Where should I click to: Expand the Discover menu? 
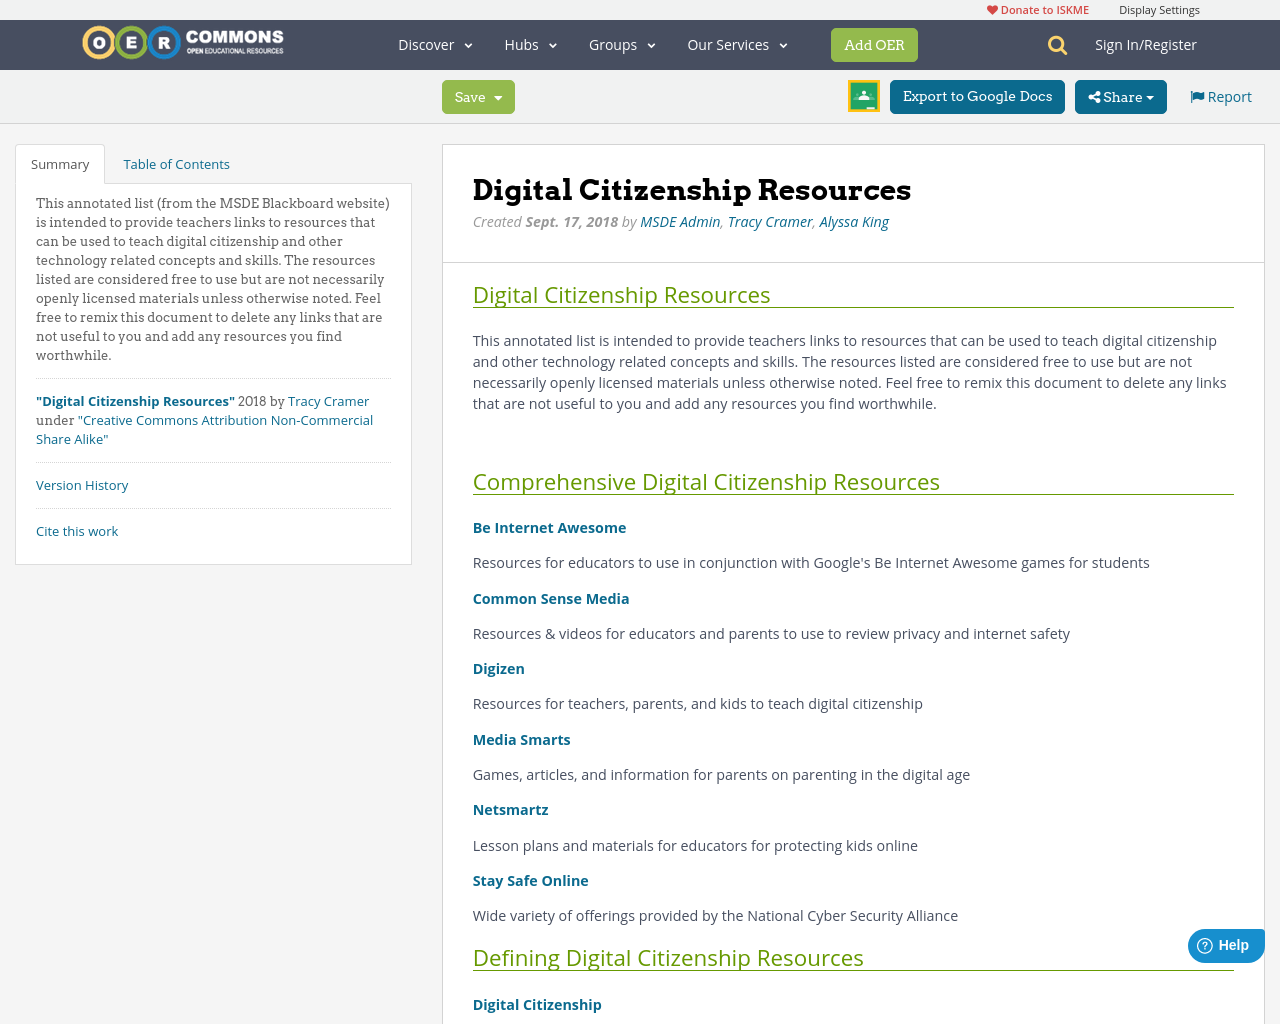(435, 45)
